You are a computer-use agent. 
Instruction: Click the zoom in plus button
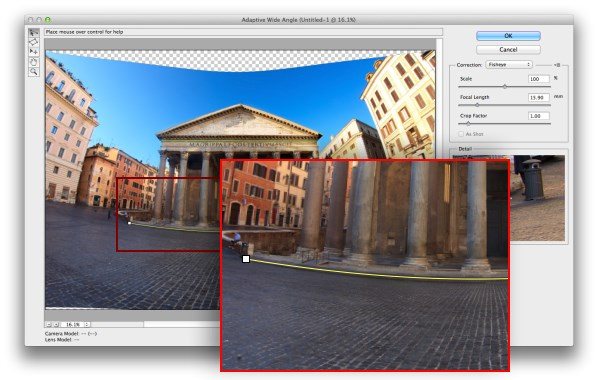click(56, 324)
